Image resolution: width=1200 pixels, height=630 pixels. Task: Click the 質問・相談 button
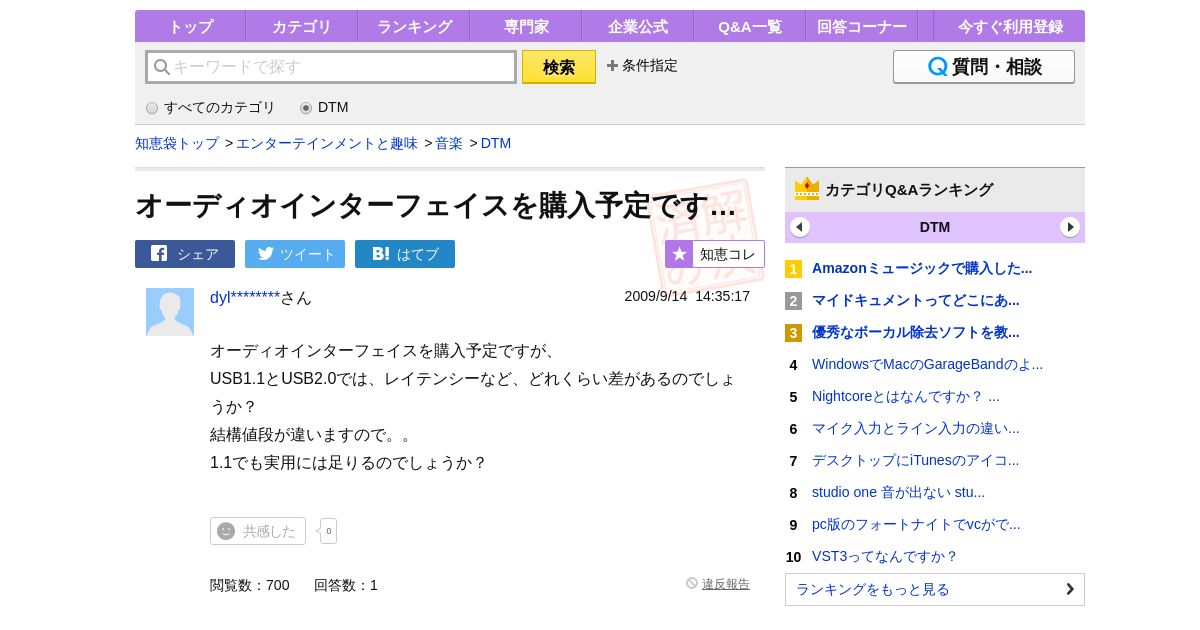tap(984, 67)
